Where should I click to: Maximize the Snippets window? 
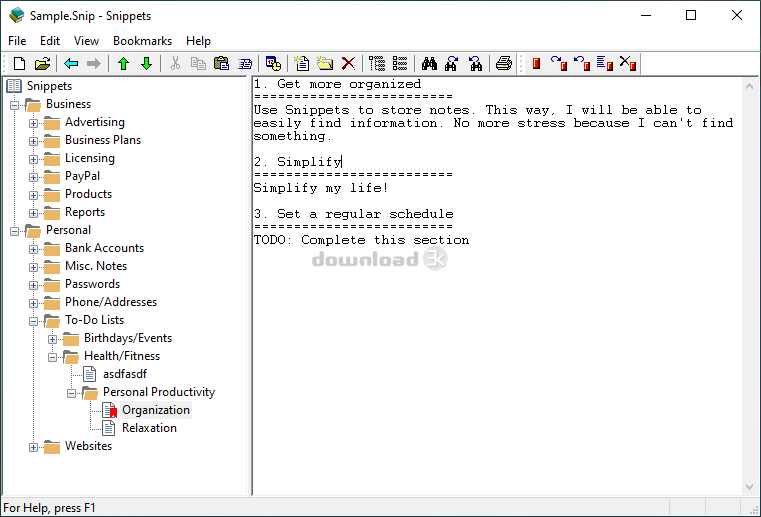(x=691, y=16)
